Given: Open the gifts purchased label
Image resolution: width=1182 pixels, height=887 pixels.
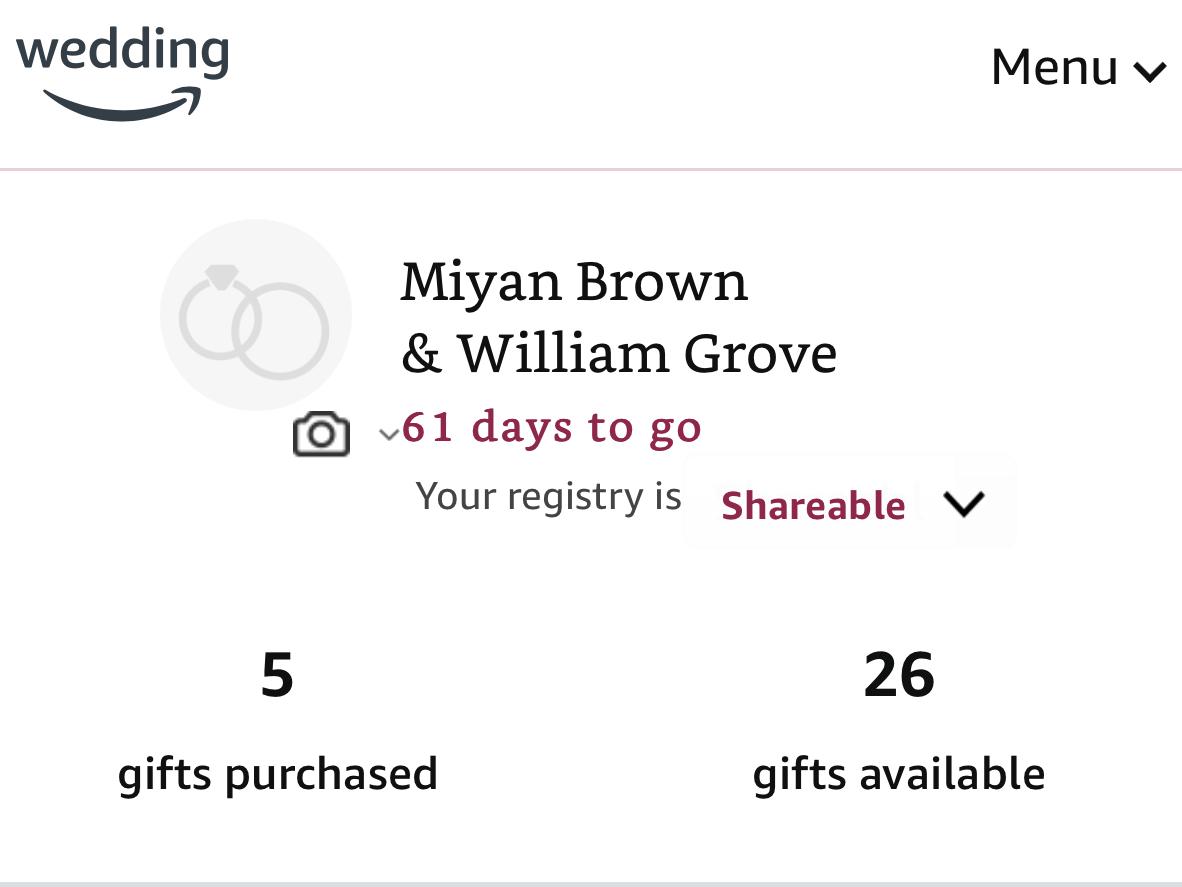Looking at the screenshot, I should pyautogui.click(x=278, y=775).
